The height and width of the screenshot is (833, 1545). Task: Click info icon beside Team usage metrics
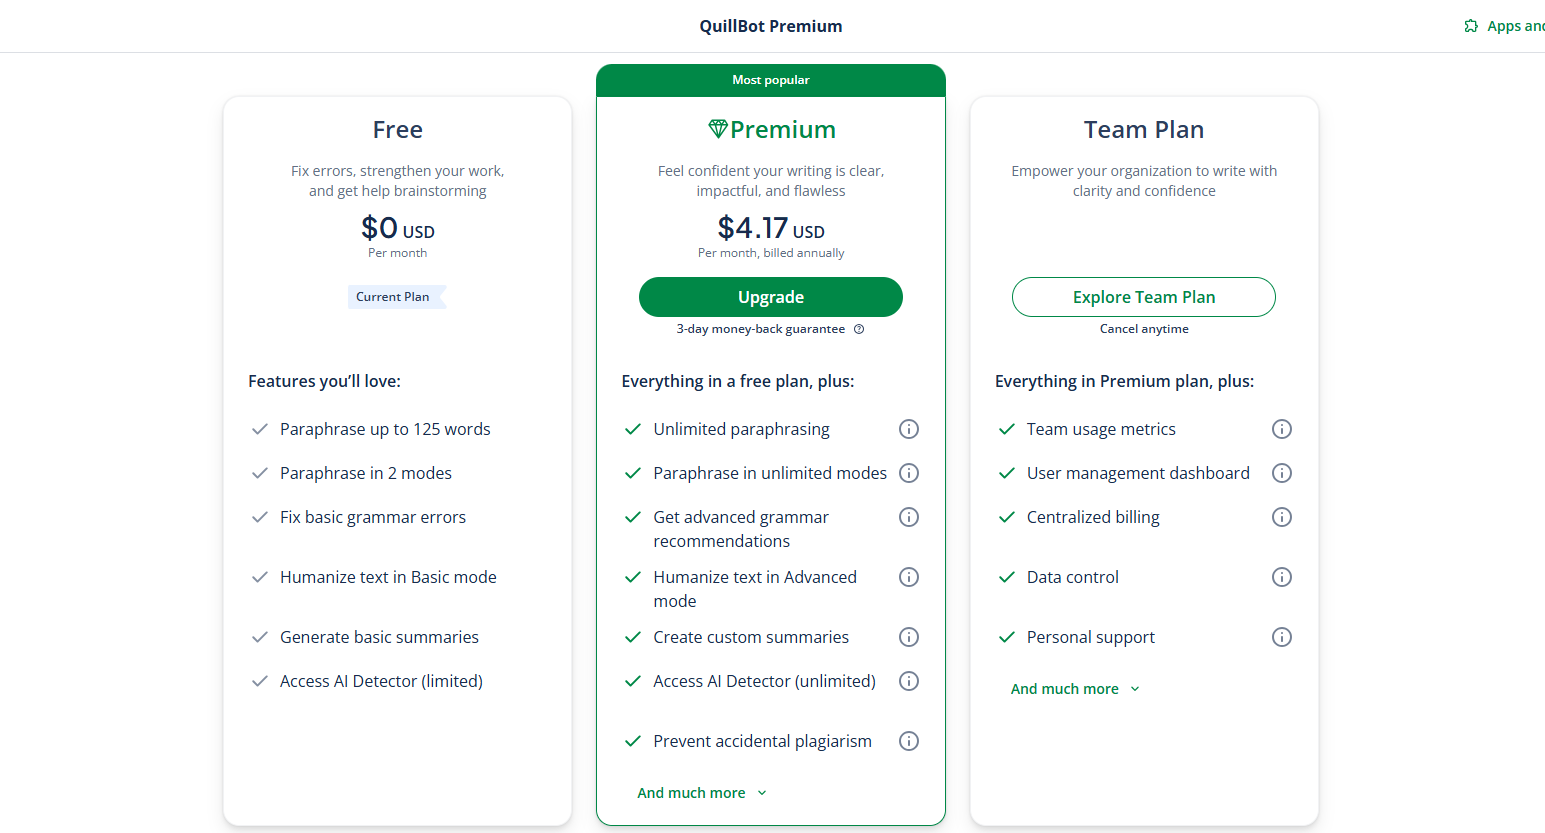click(x=1281, y=429)
